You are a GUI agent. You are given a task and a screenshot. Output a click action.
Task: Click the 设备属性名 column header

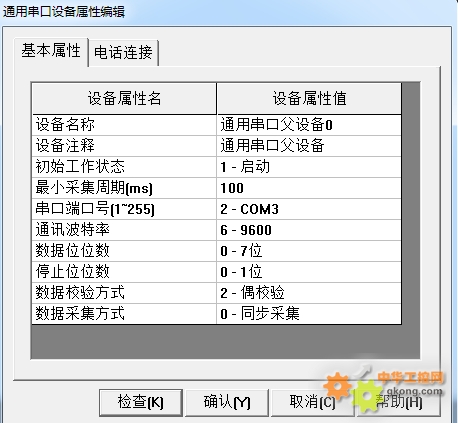pos(124,99)
